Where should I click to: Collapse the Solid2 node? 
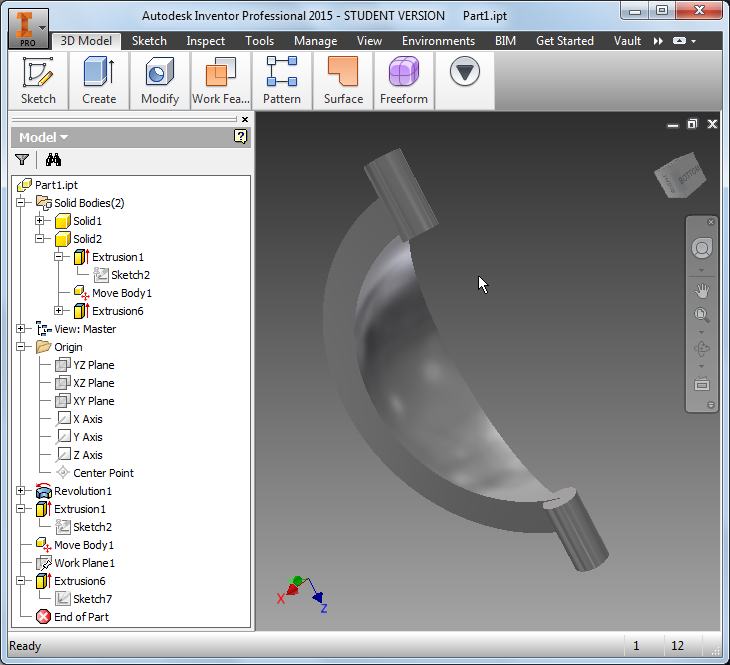pyautogui.click(x=40, y=238)
